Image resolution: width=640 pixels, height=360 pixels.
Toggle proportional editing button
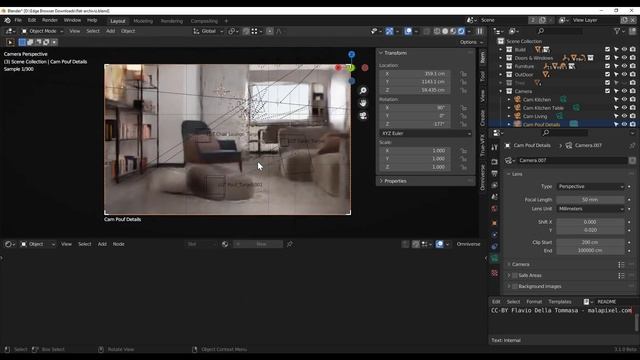[270, 31]
